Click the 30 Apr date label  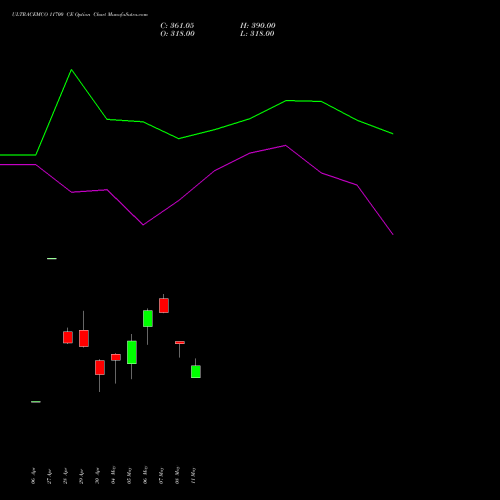(x=97, y=476)
